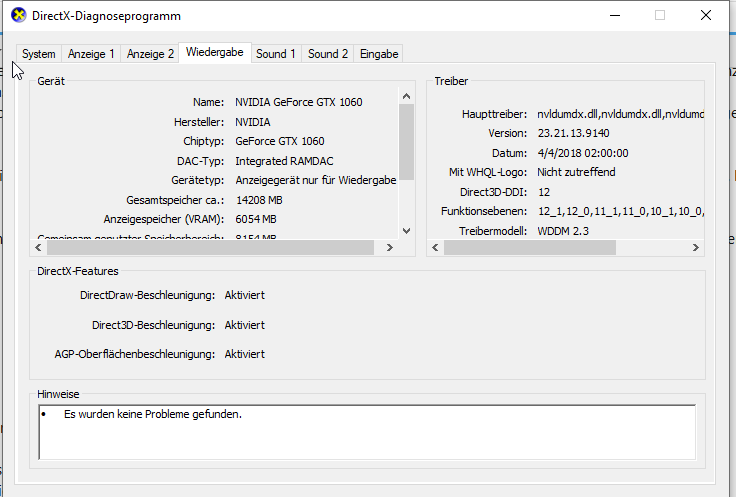Image resolution: width=736 pixels, height=497 pixels.
Task: Click the Aktiviert status of DirectDraw-Beschleunigung
Action: [x=245, y=295]
